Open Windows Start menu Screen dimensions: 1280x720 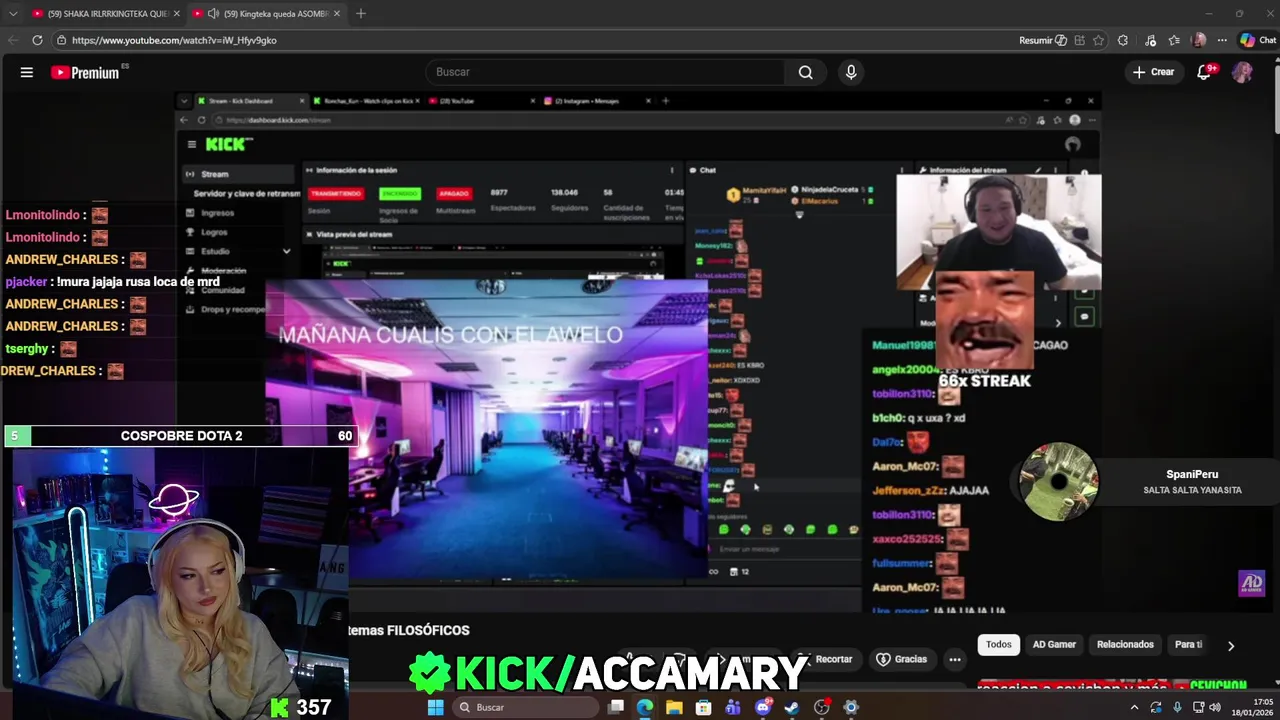[x=435, y=707]
